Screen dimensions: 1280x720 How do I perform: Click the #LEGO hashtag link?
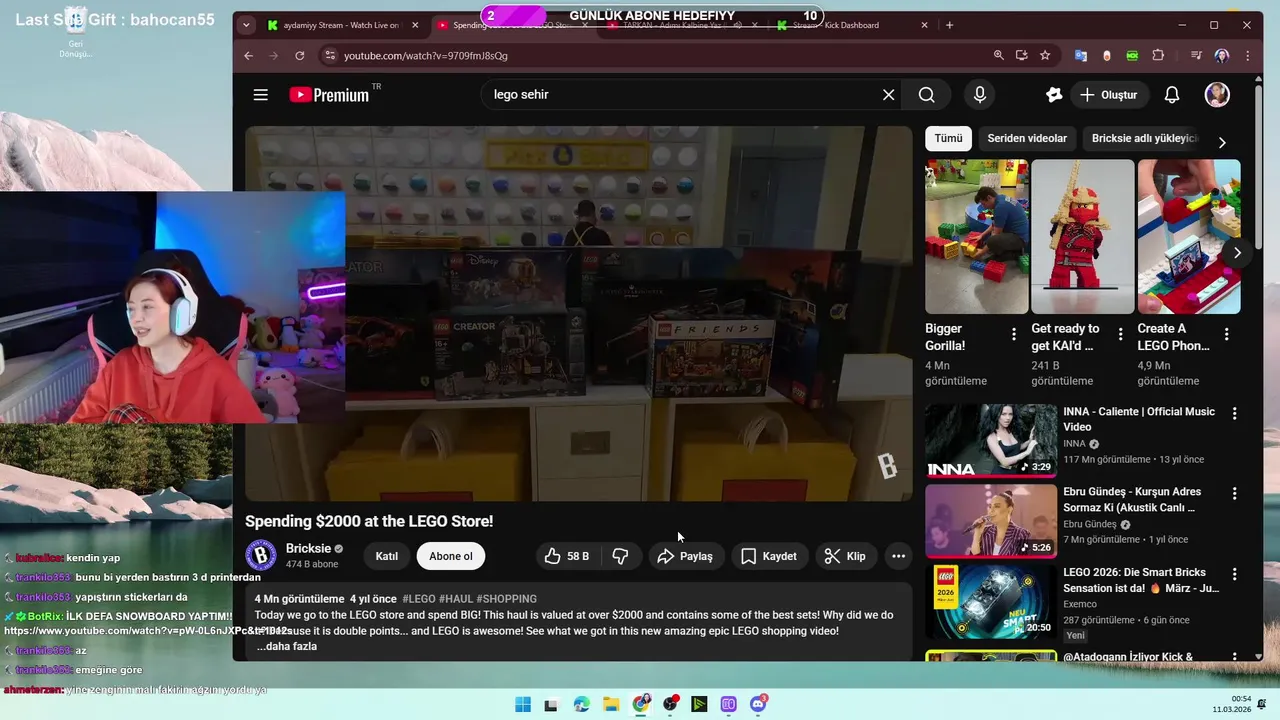pos(419,599)
